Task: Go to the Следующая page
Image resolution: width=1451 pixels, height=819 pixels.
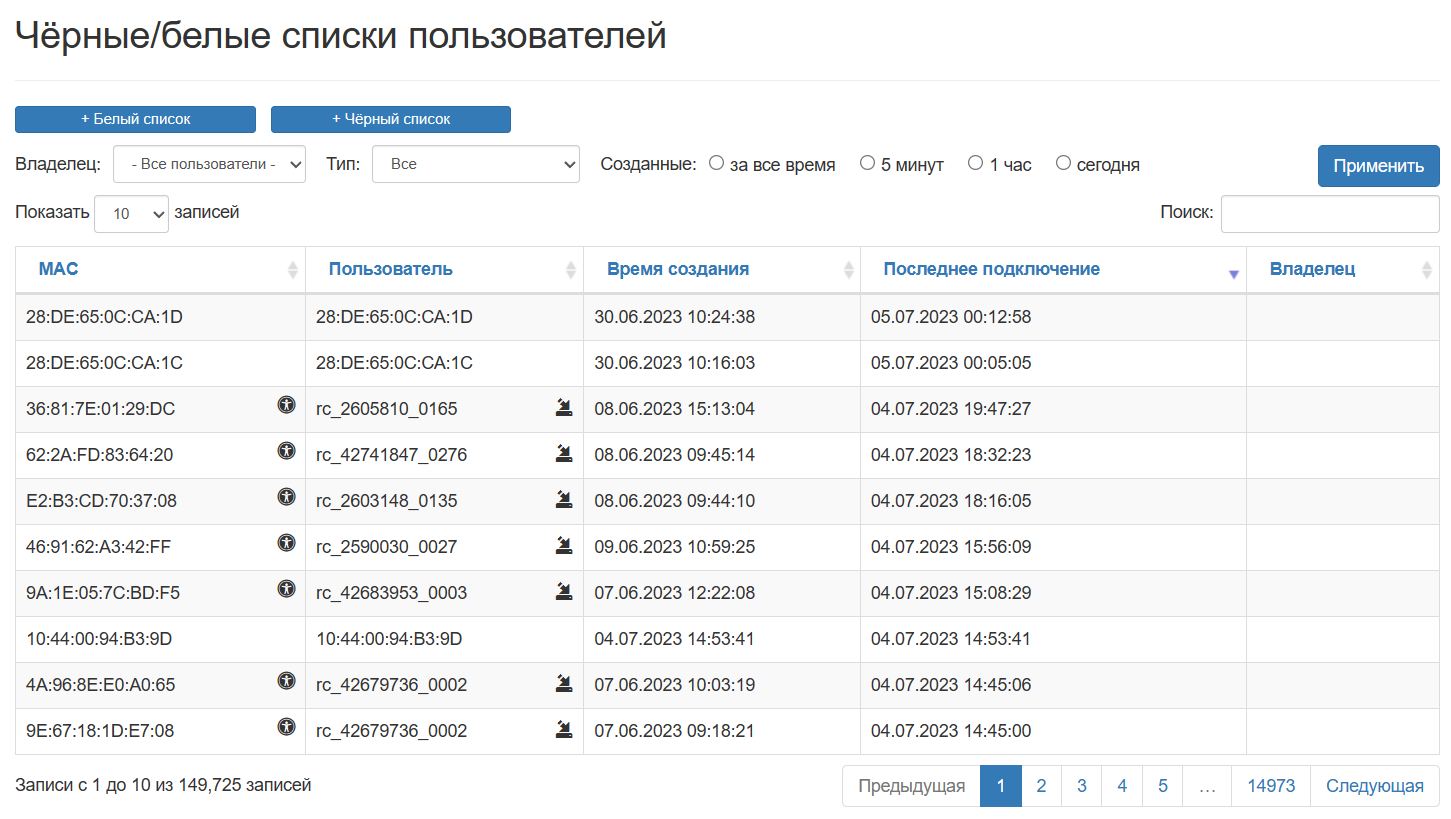Action: pos(1375,786)
